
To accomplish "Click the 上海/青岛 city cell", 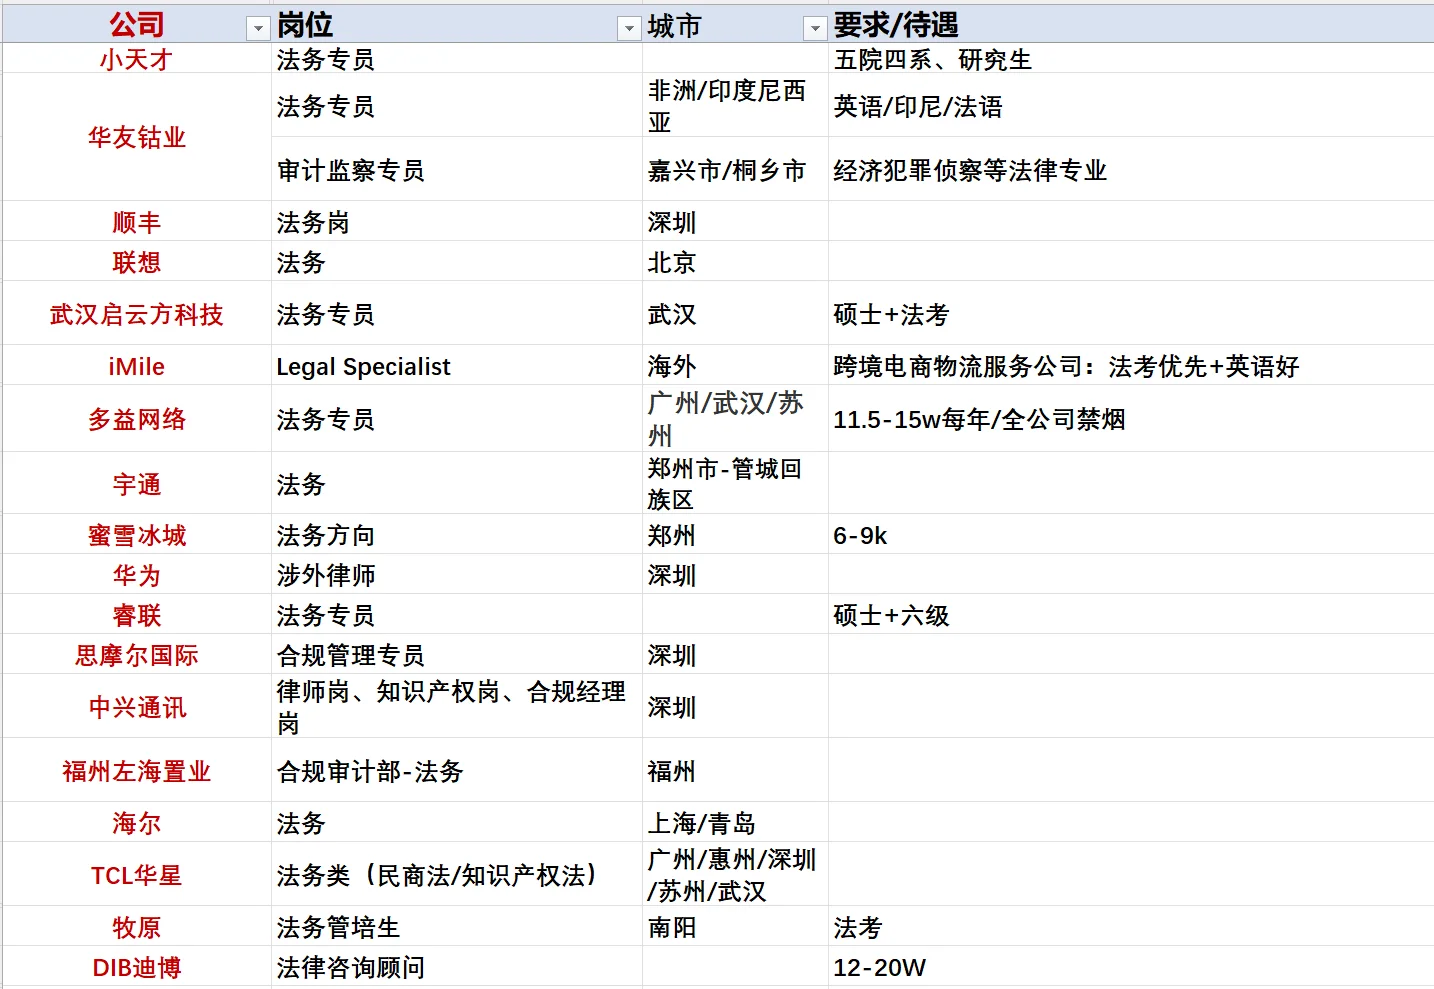I will point(735,823).
